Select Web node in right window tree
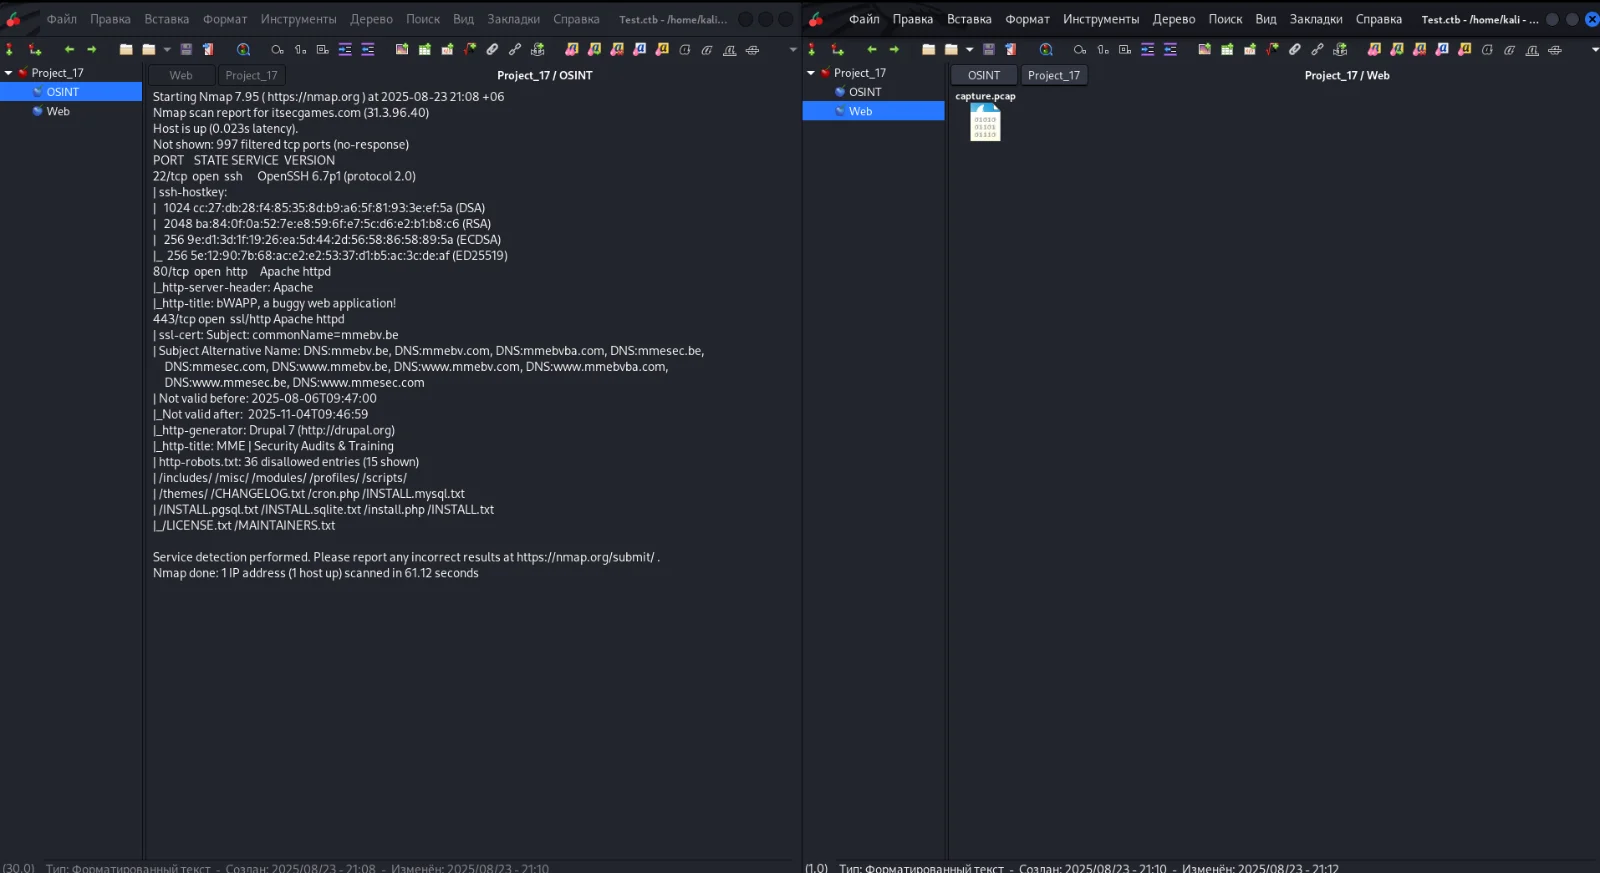The height and width of the screenshot is (873, 1600). coord(873,111)
